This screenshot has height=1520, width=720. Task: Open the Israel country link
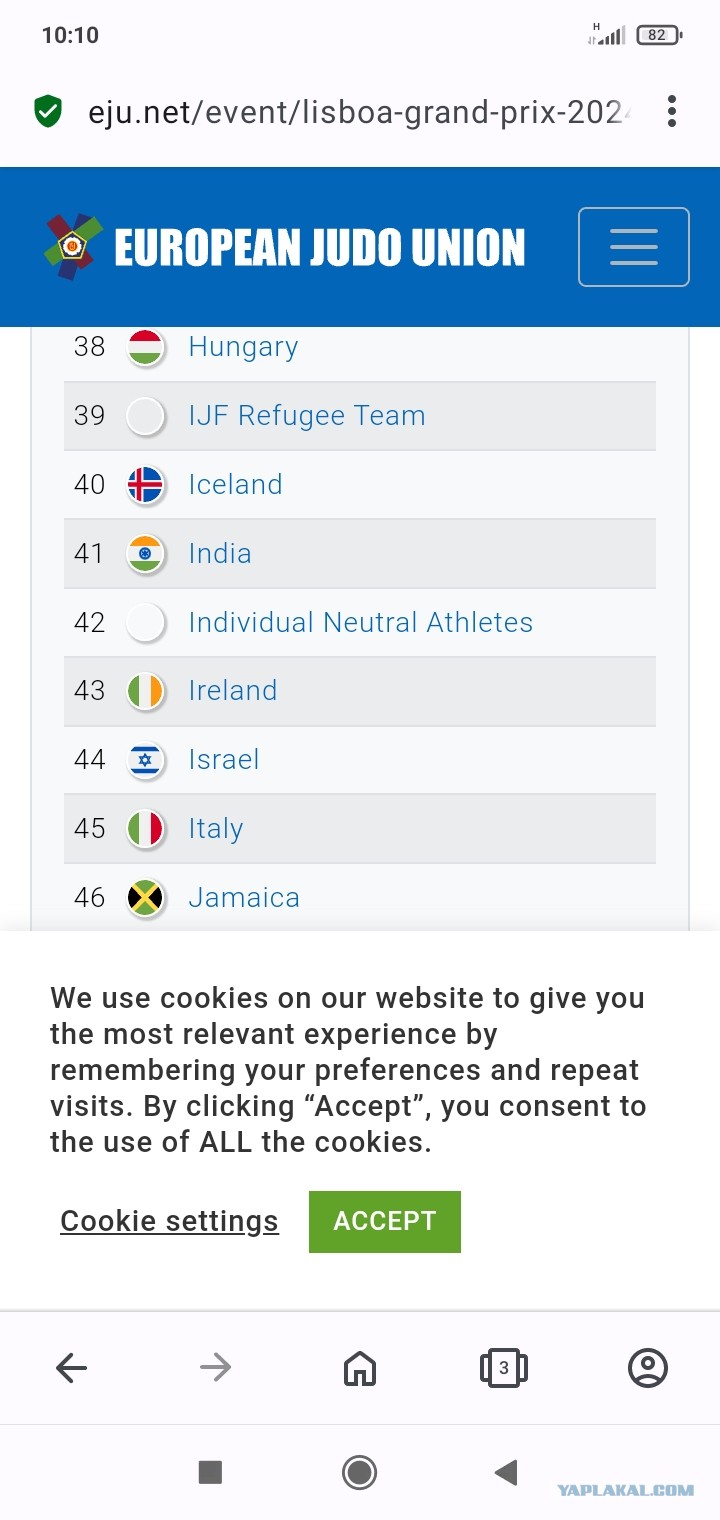(224, 760)
